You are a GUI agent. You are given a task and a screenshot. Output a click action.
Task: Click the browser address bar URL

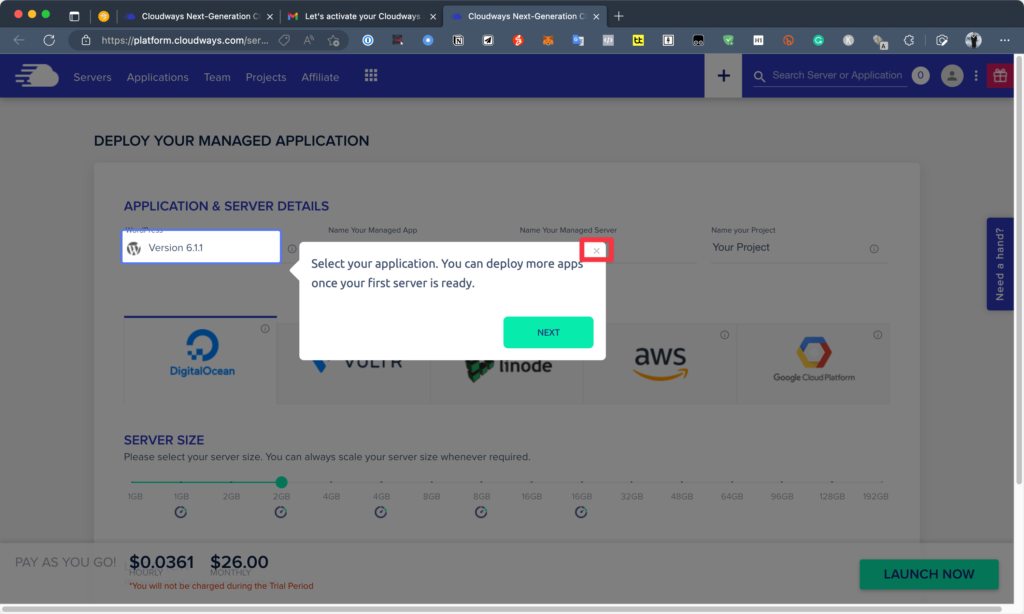click(185, 40)
